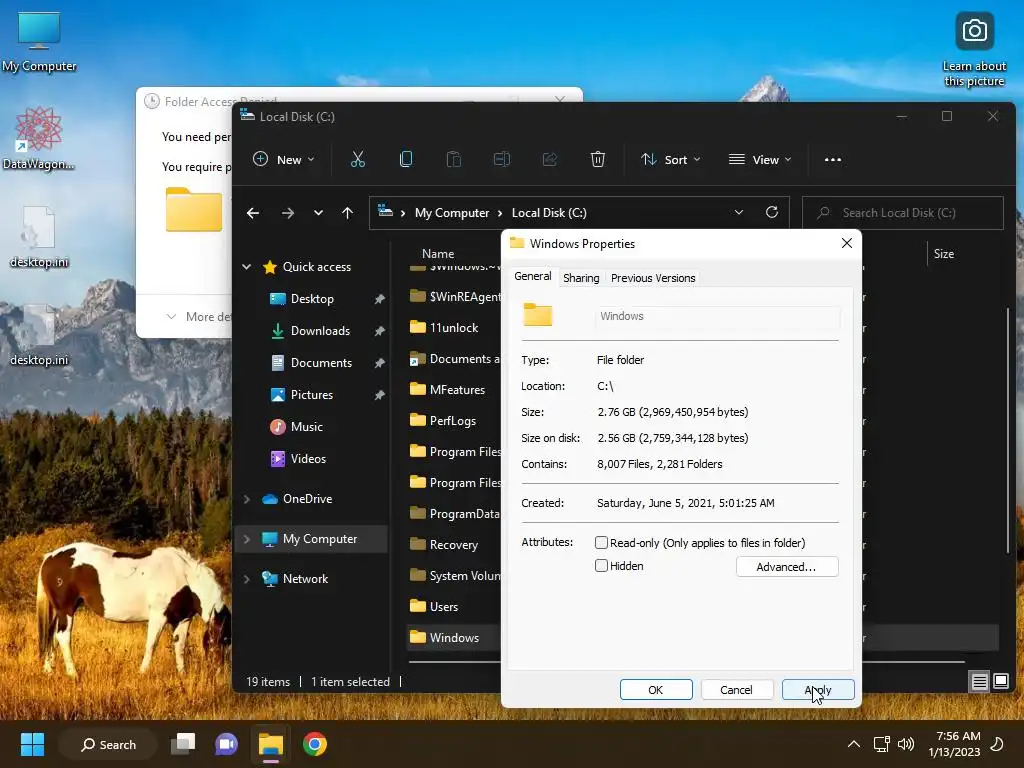The width and height of the screenshot is (1024, 768).
Task: Open the My Computer desktop icon
Action: click(39, 42)
